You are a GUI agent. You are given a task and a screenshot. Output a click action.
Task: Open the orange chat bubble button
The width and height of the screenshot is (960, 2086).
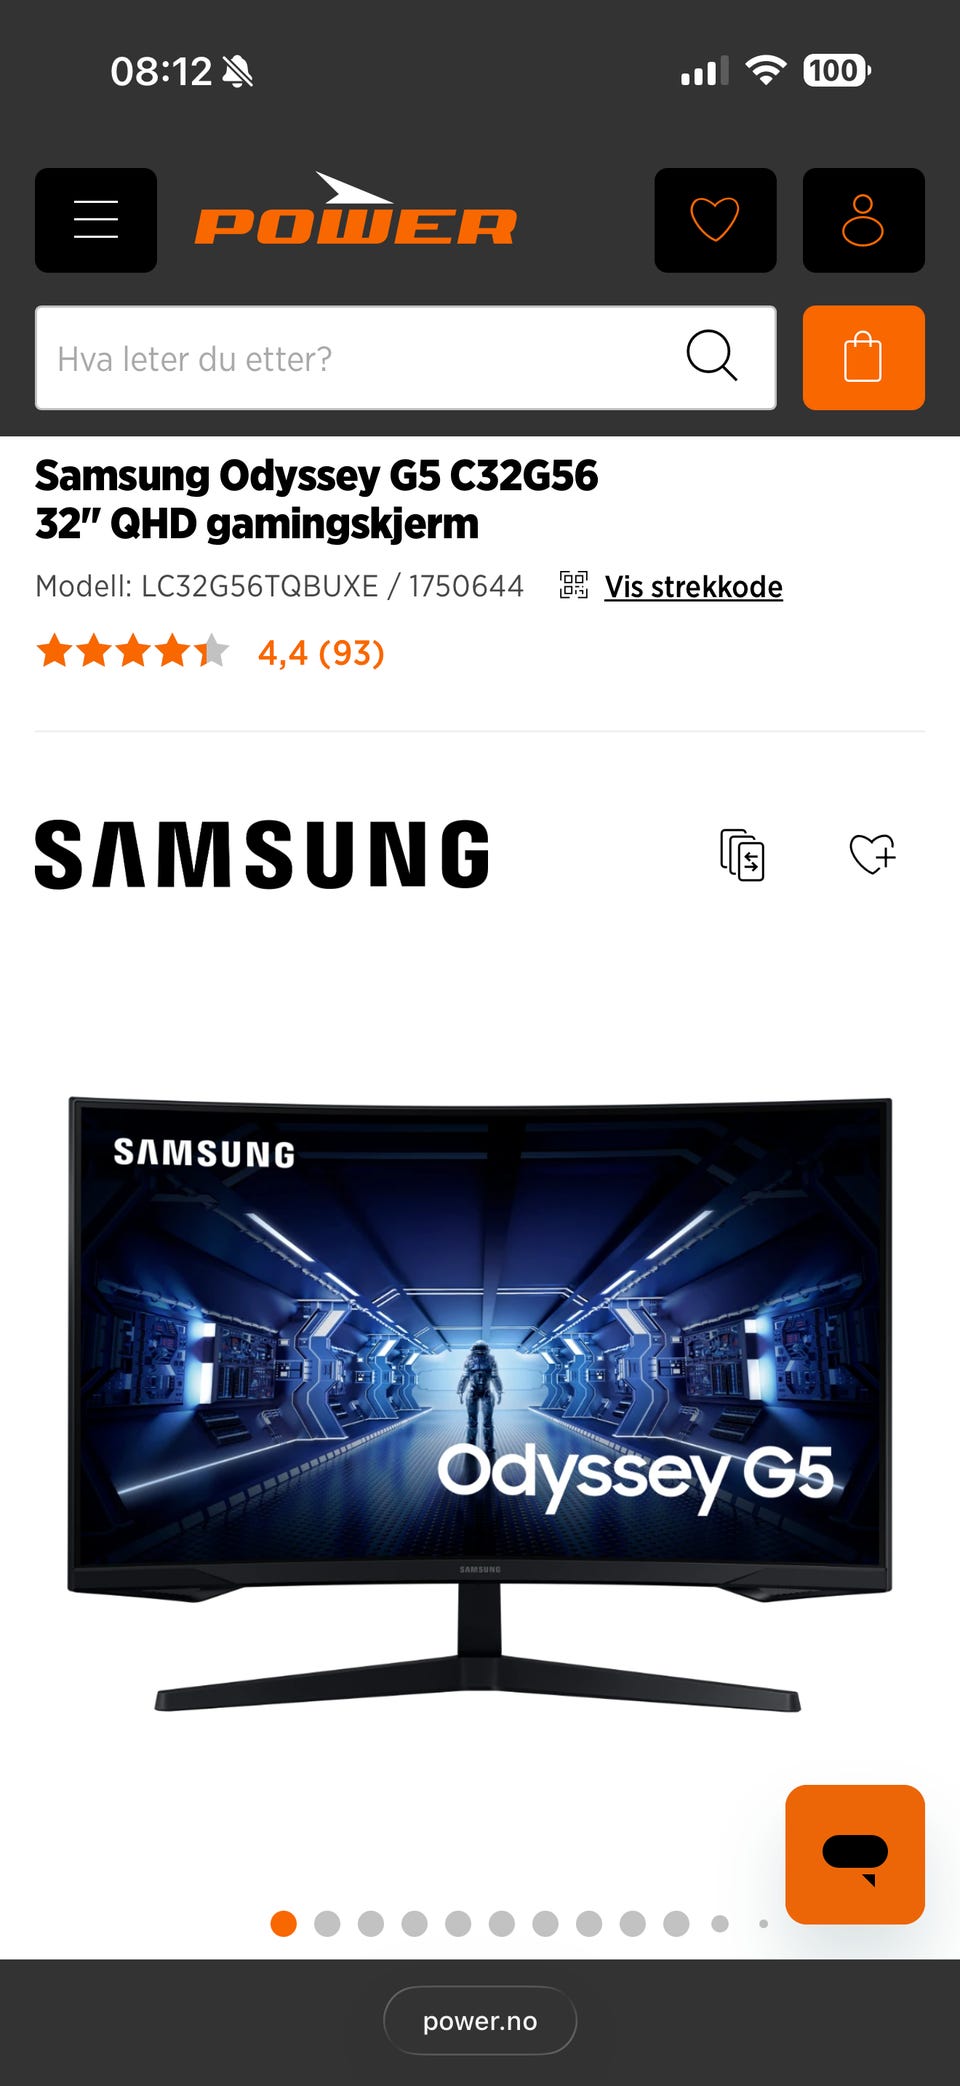click(855, 1854)
